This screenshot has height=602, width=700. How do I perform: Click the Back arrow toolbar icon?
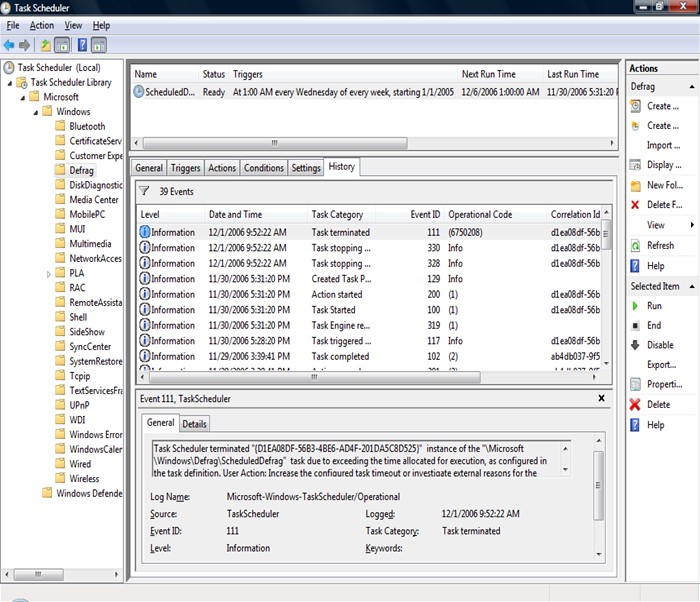(9, 45)
